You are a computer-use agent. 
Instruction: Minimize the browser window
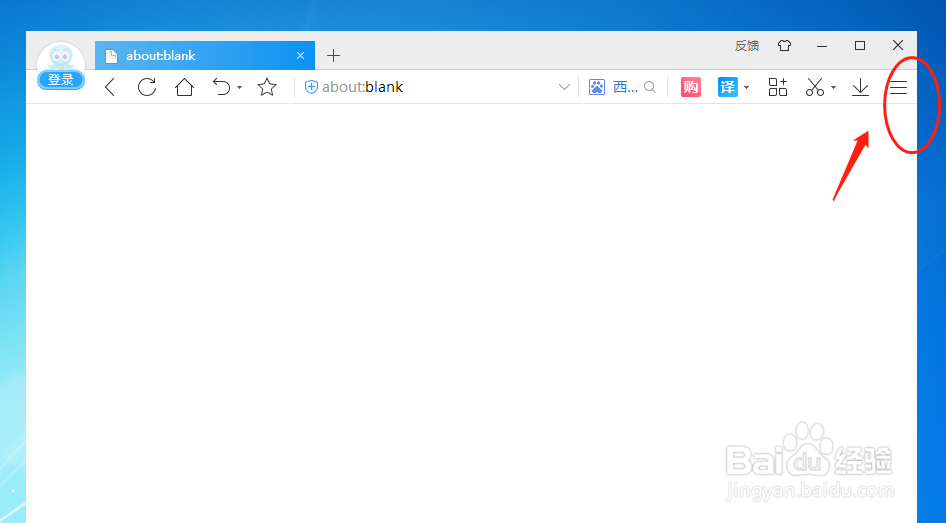(x=822, y=46)
